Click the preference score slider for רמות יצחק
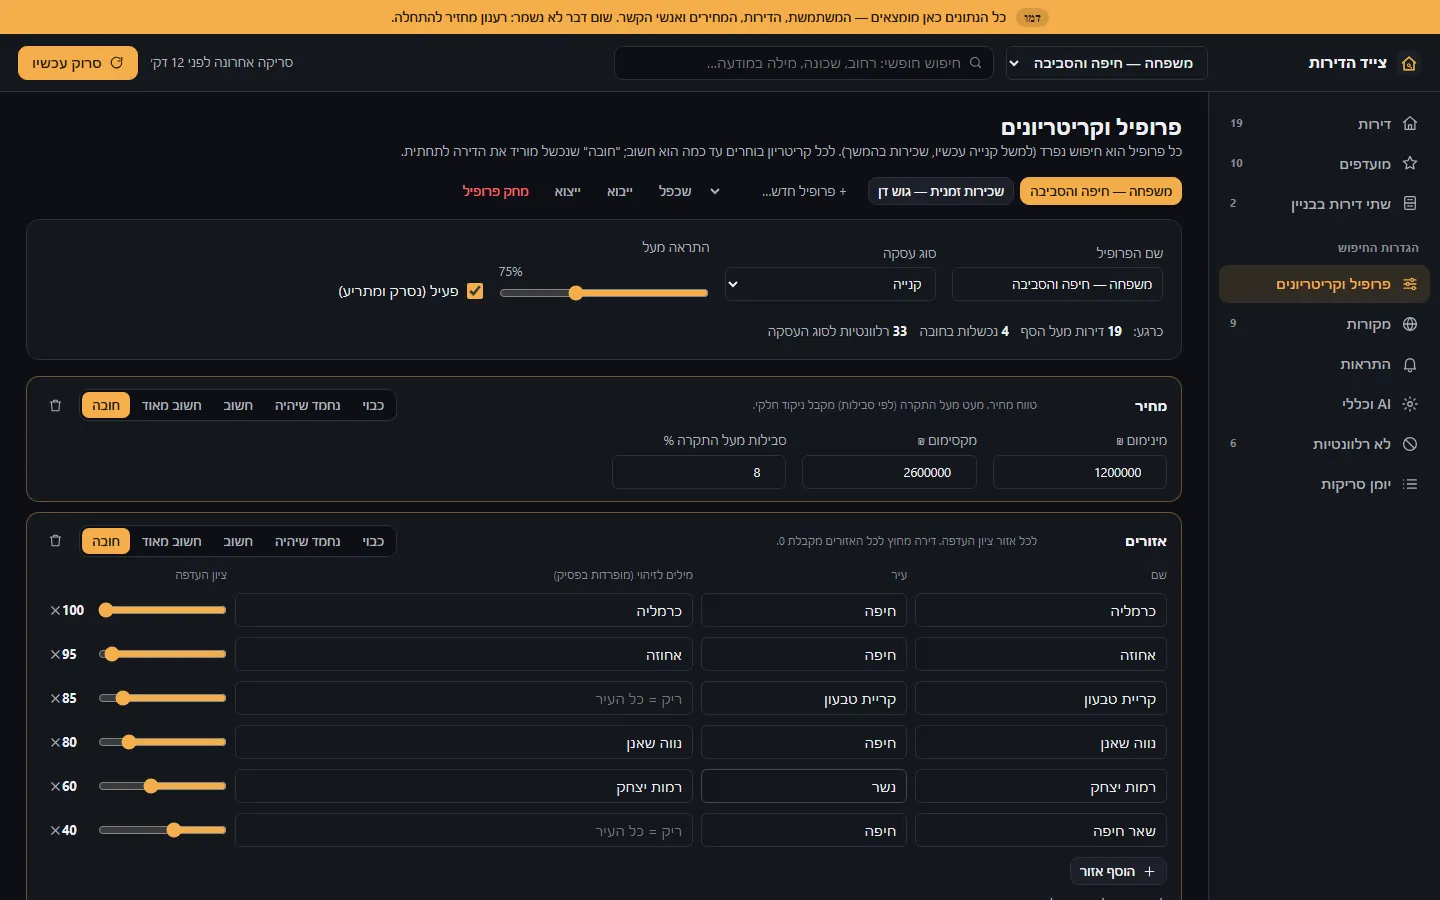1440x900 pixels. [x=163, y=786]
